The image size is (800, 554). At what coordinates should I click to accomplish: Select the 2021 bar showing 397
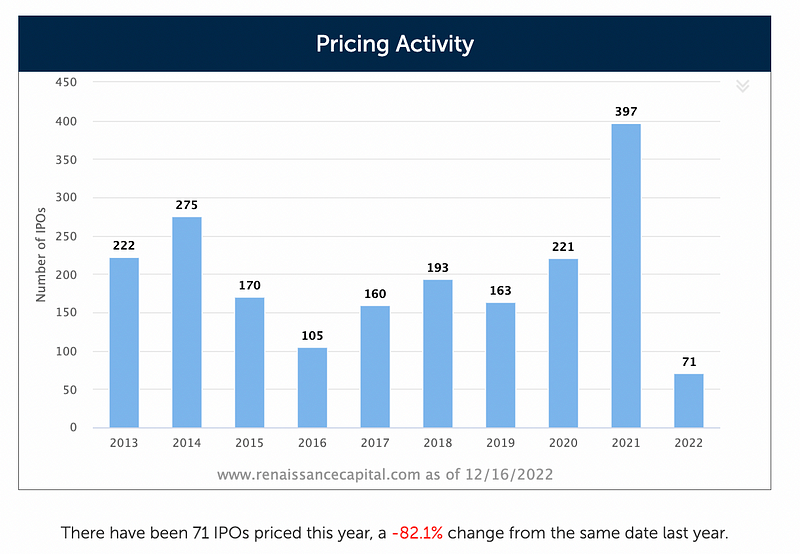coord(626,275)
